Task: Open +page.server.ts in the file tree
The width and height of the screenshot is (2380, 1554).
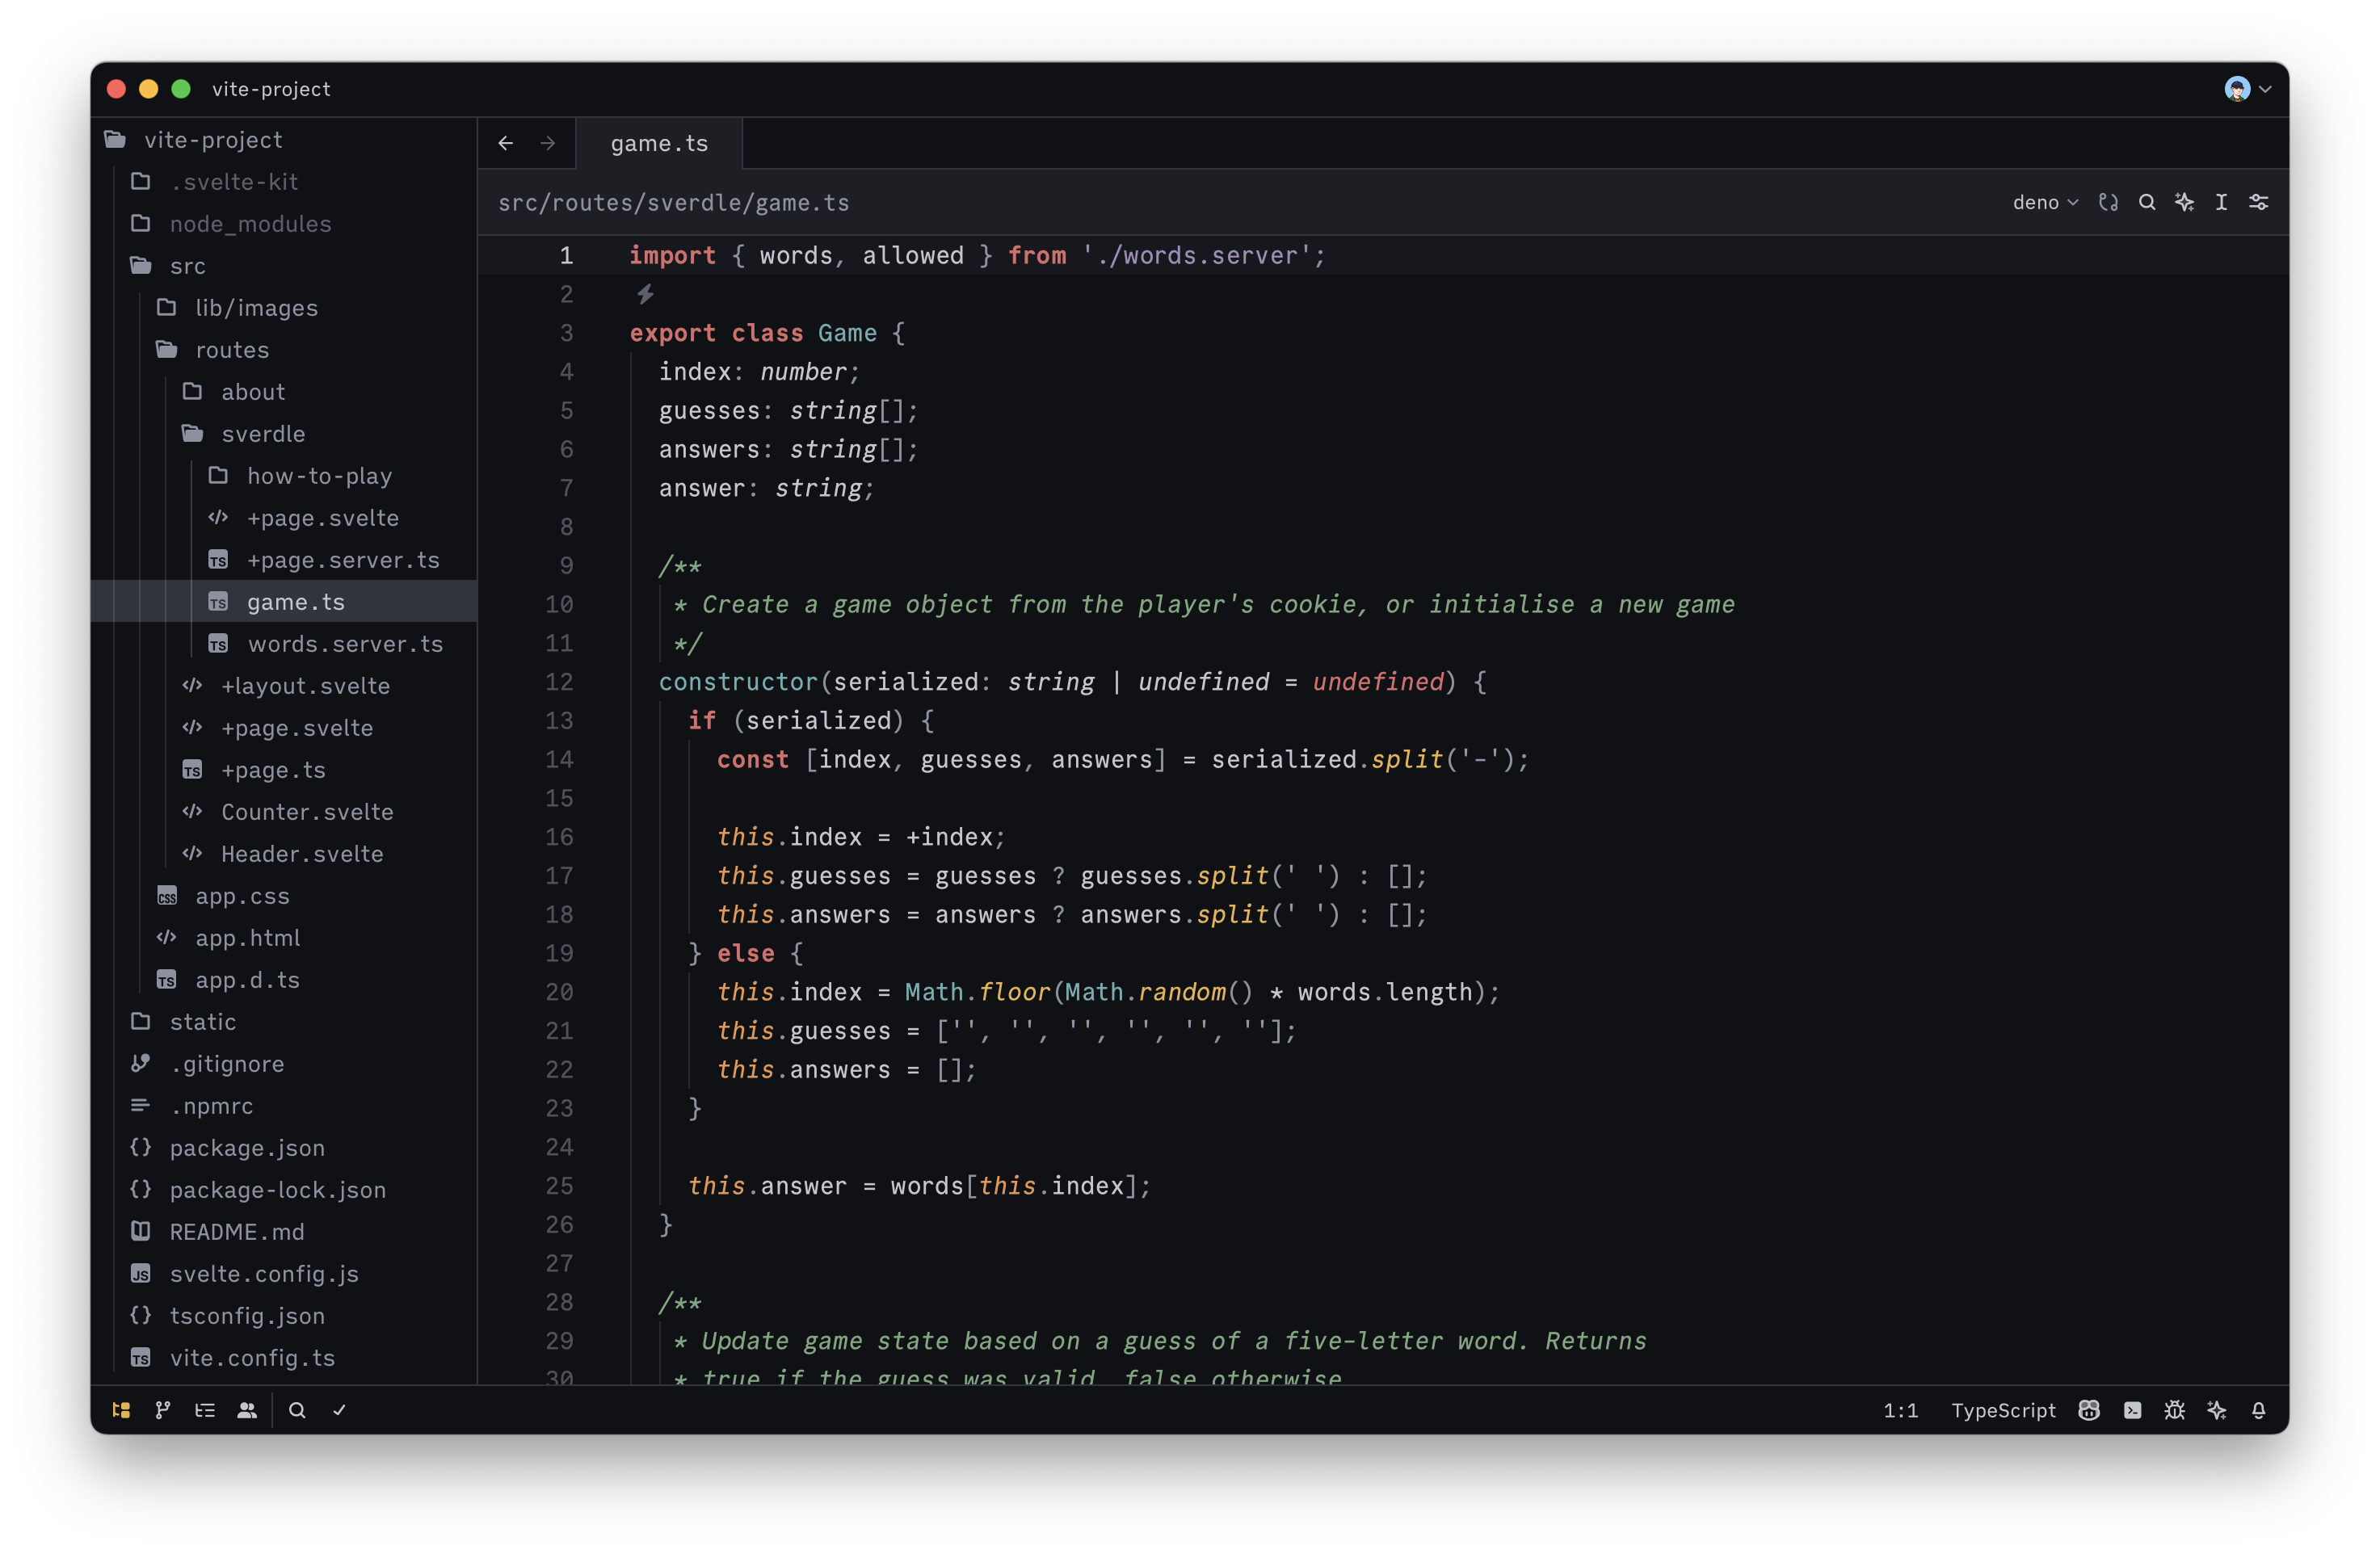Action: [x=283, y=560]
